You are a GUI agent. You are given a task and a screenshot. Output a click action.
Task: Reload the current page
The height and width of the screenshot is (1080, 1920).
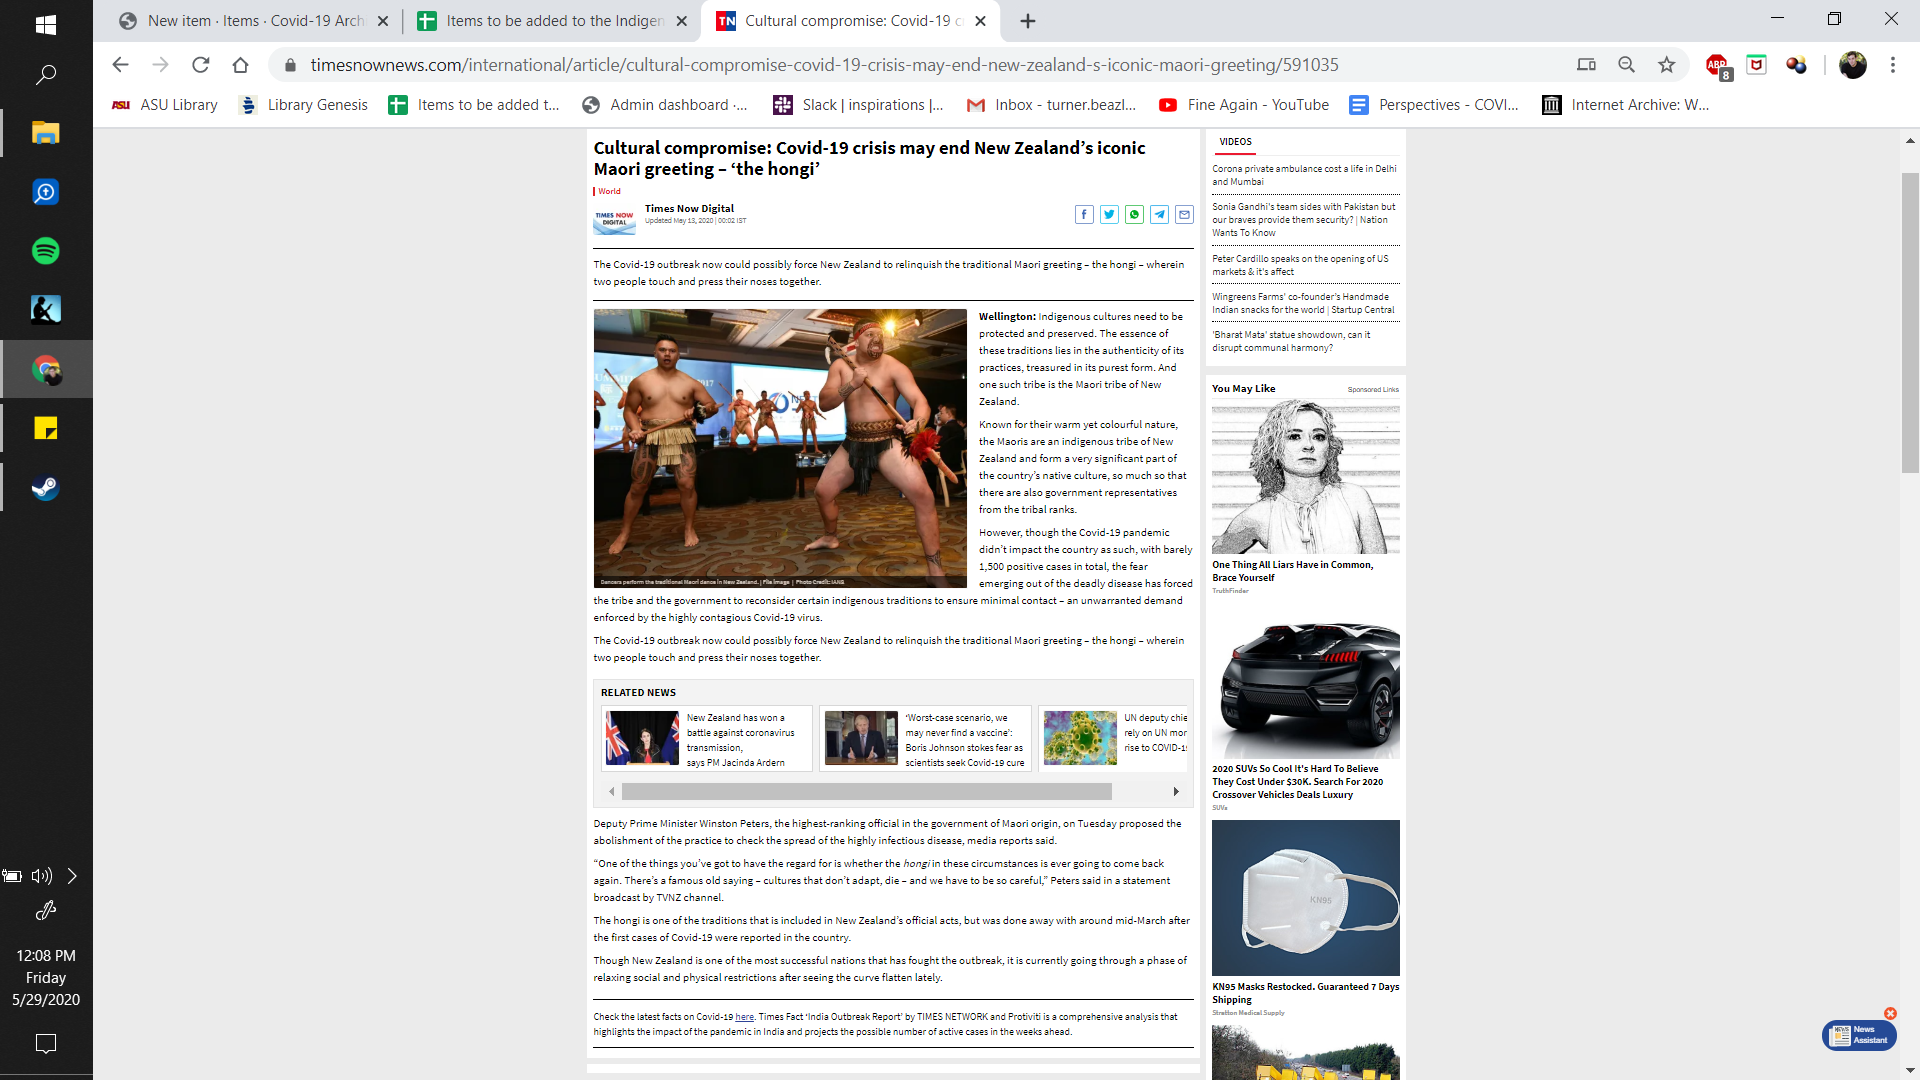[x=200, y=65]
